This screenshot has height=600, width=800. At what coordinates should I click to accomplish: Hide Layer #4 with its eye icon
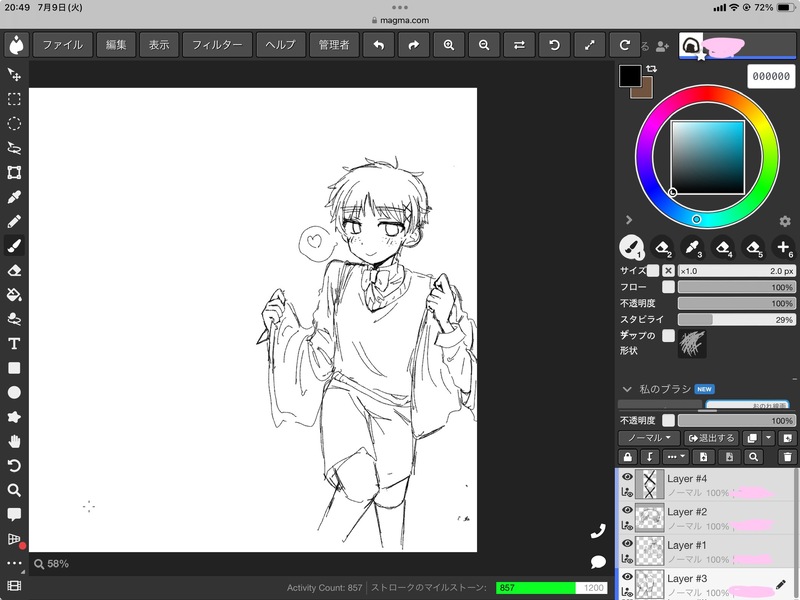(627, 477)
